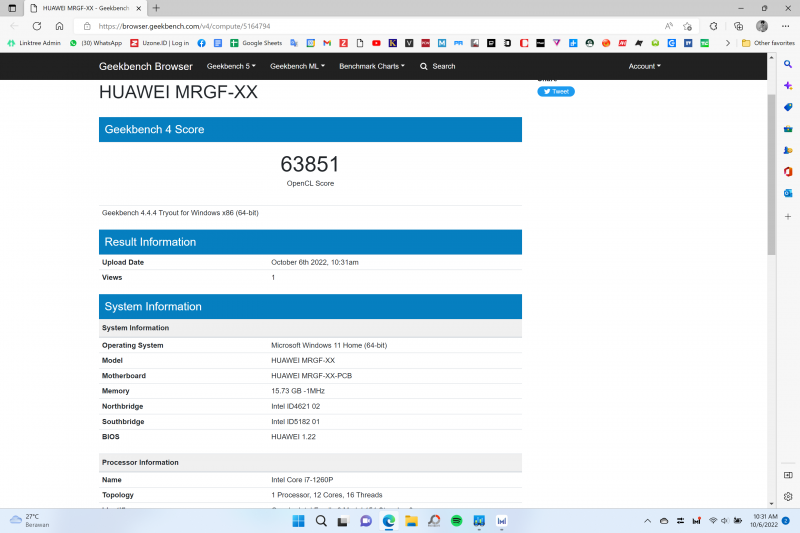Expand the Geekbench 5 dropdown menu
Image resolution: width=800 pixels, height=533 pixels.
click(x=231, y=66)
